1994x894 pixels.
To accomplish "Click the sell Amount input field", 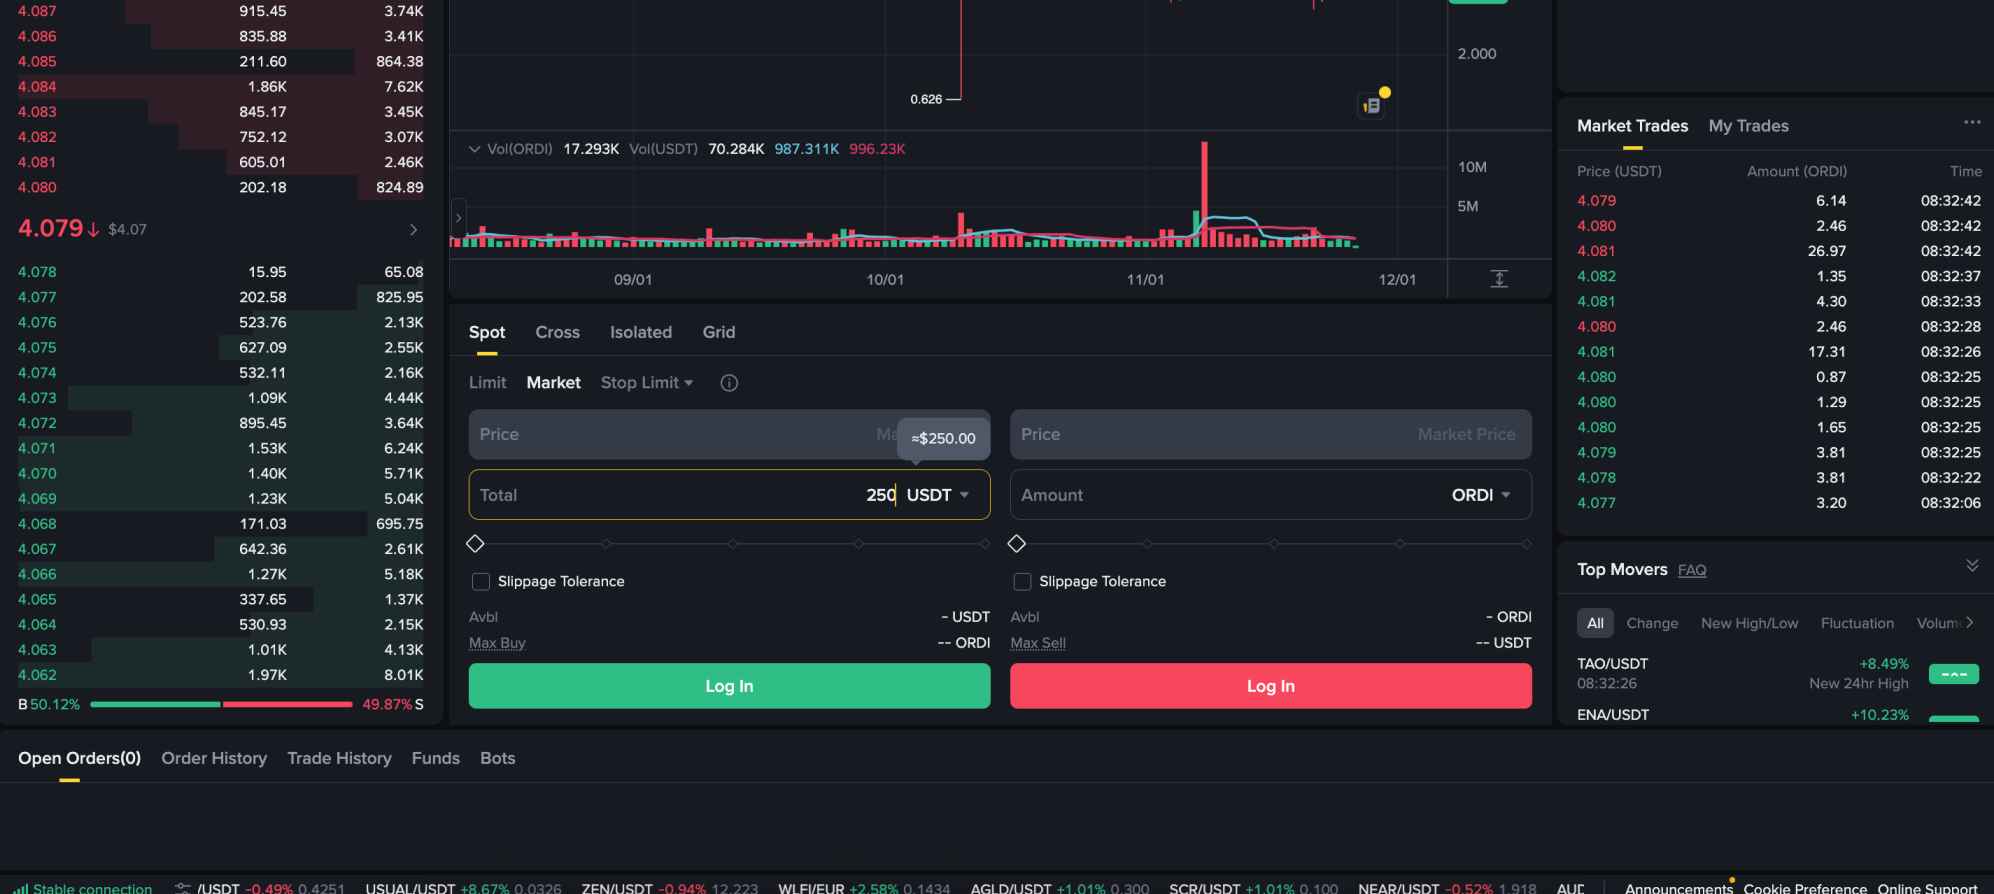I will [x=1270, y=495].
